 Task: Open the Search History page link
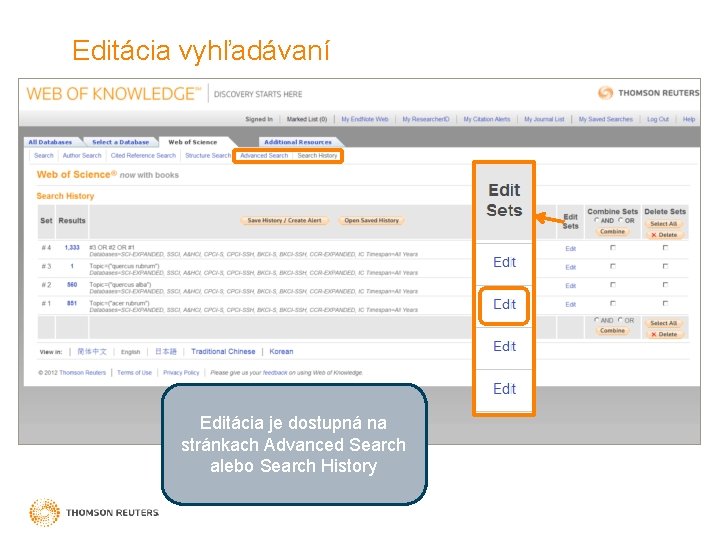317,156
